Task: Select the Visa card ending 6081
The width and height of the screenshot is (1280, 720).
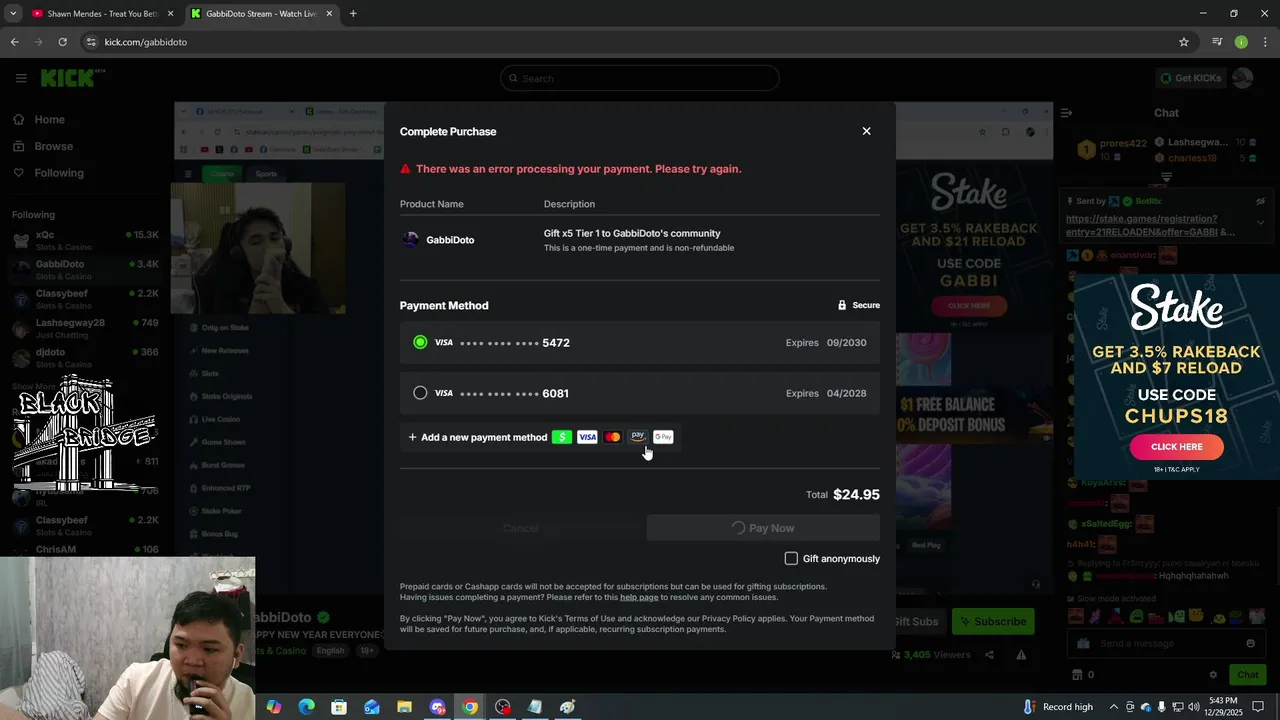Action: pyautogui.click(x=640, y=393)
